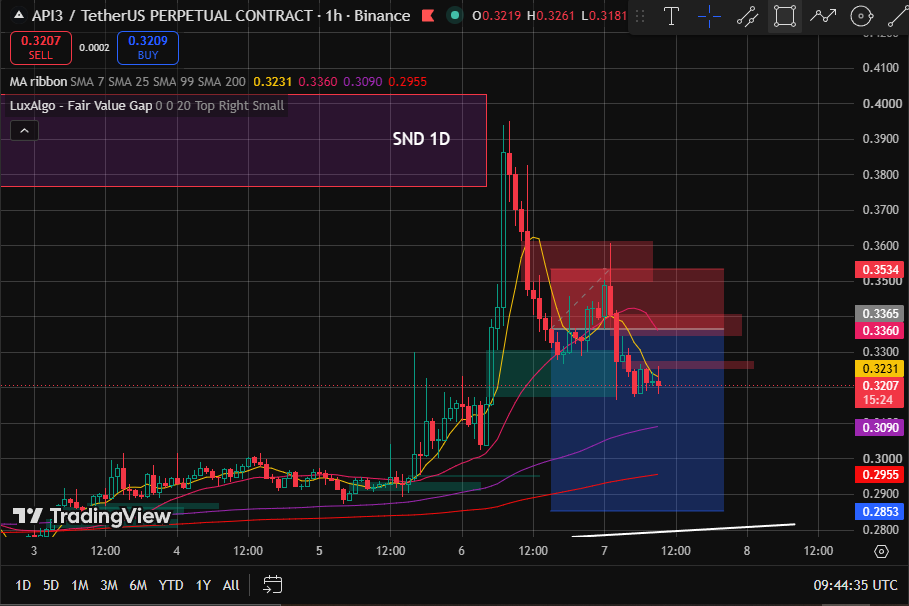The height and width of the screenshot is (606, 909).
Task: Switch the range to 3M
Action: (109, 585)
